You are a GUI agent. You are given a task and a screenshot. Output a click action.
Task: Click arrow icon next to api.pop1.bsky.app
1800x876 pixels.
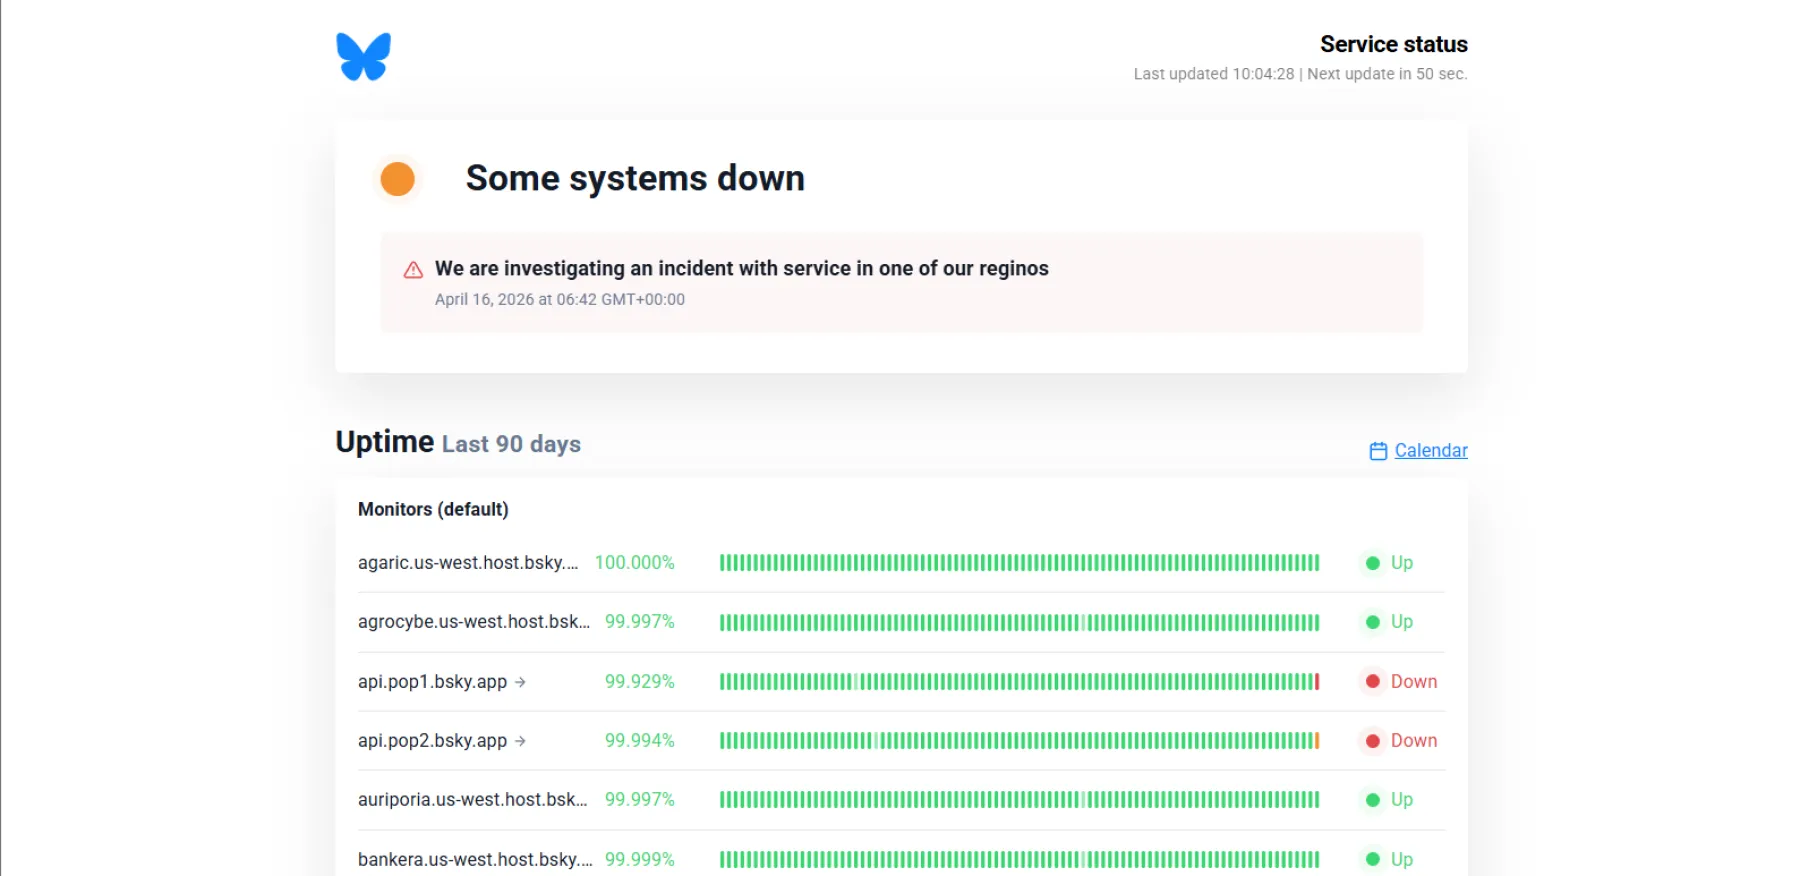[x=520, y=682]
